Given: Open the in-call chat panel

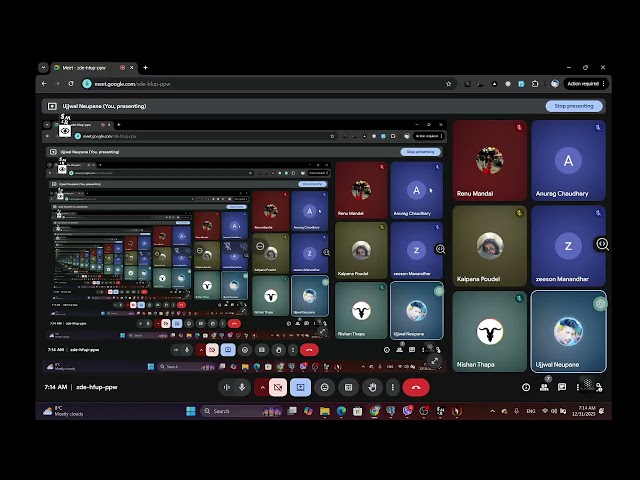Looking at the screenshot, I should coord(562,387).
